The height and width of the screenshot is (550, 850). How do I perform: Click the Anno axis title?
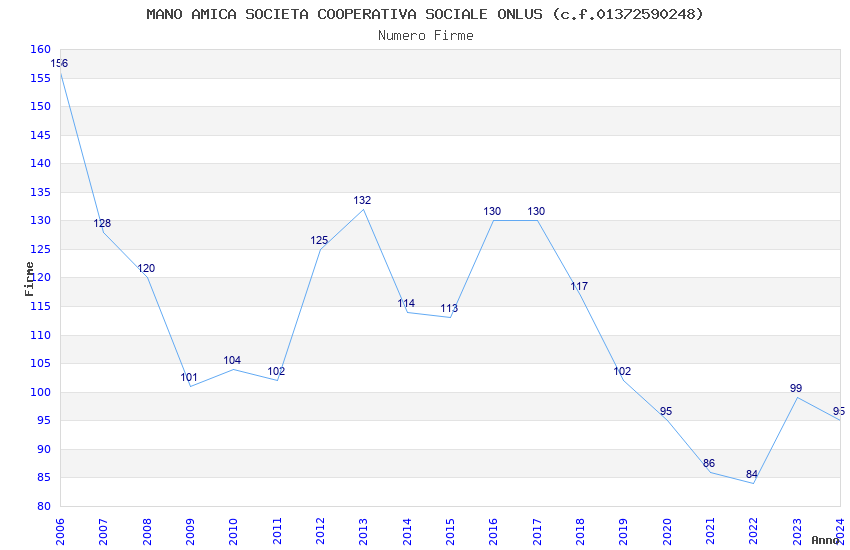[825, 540]
